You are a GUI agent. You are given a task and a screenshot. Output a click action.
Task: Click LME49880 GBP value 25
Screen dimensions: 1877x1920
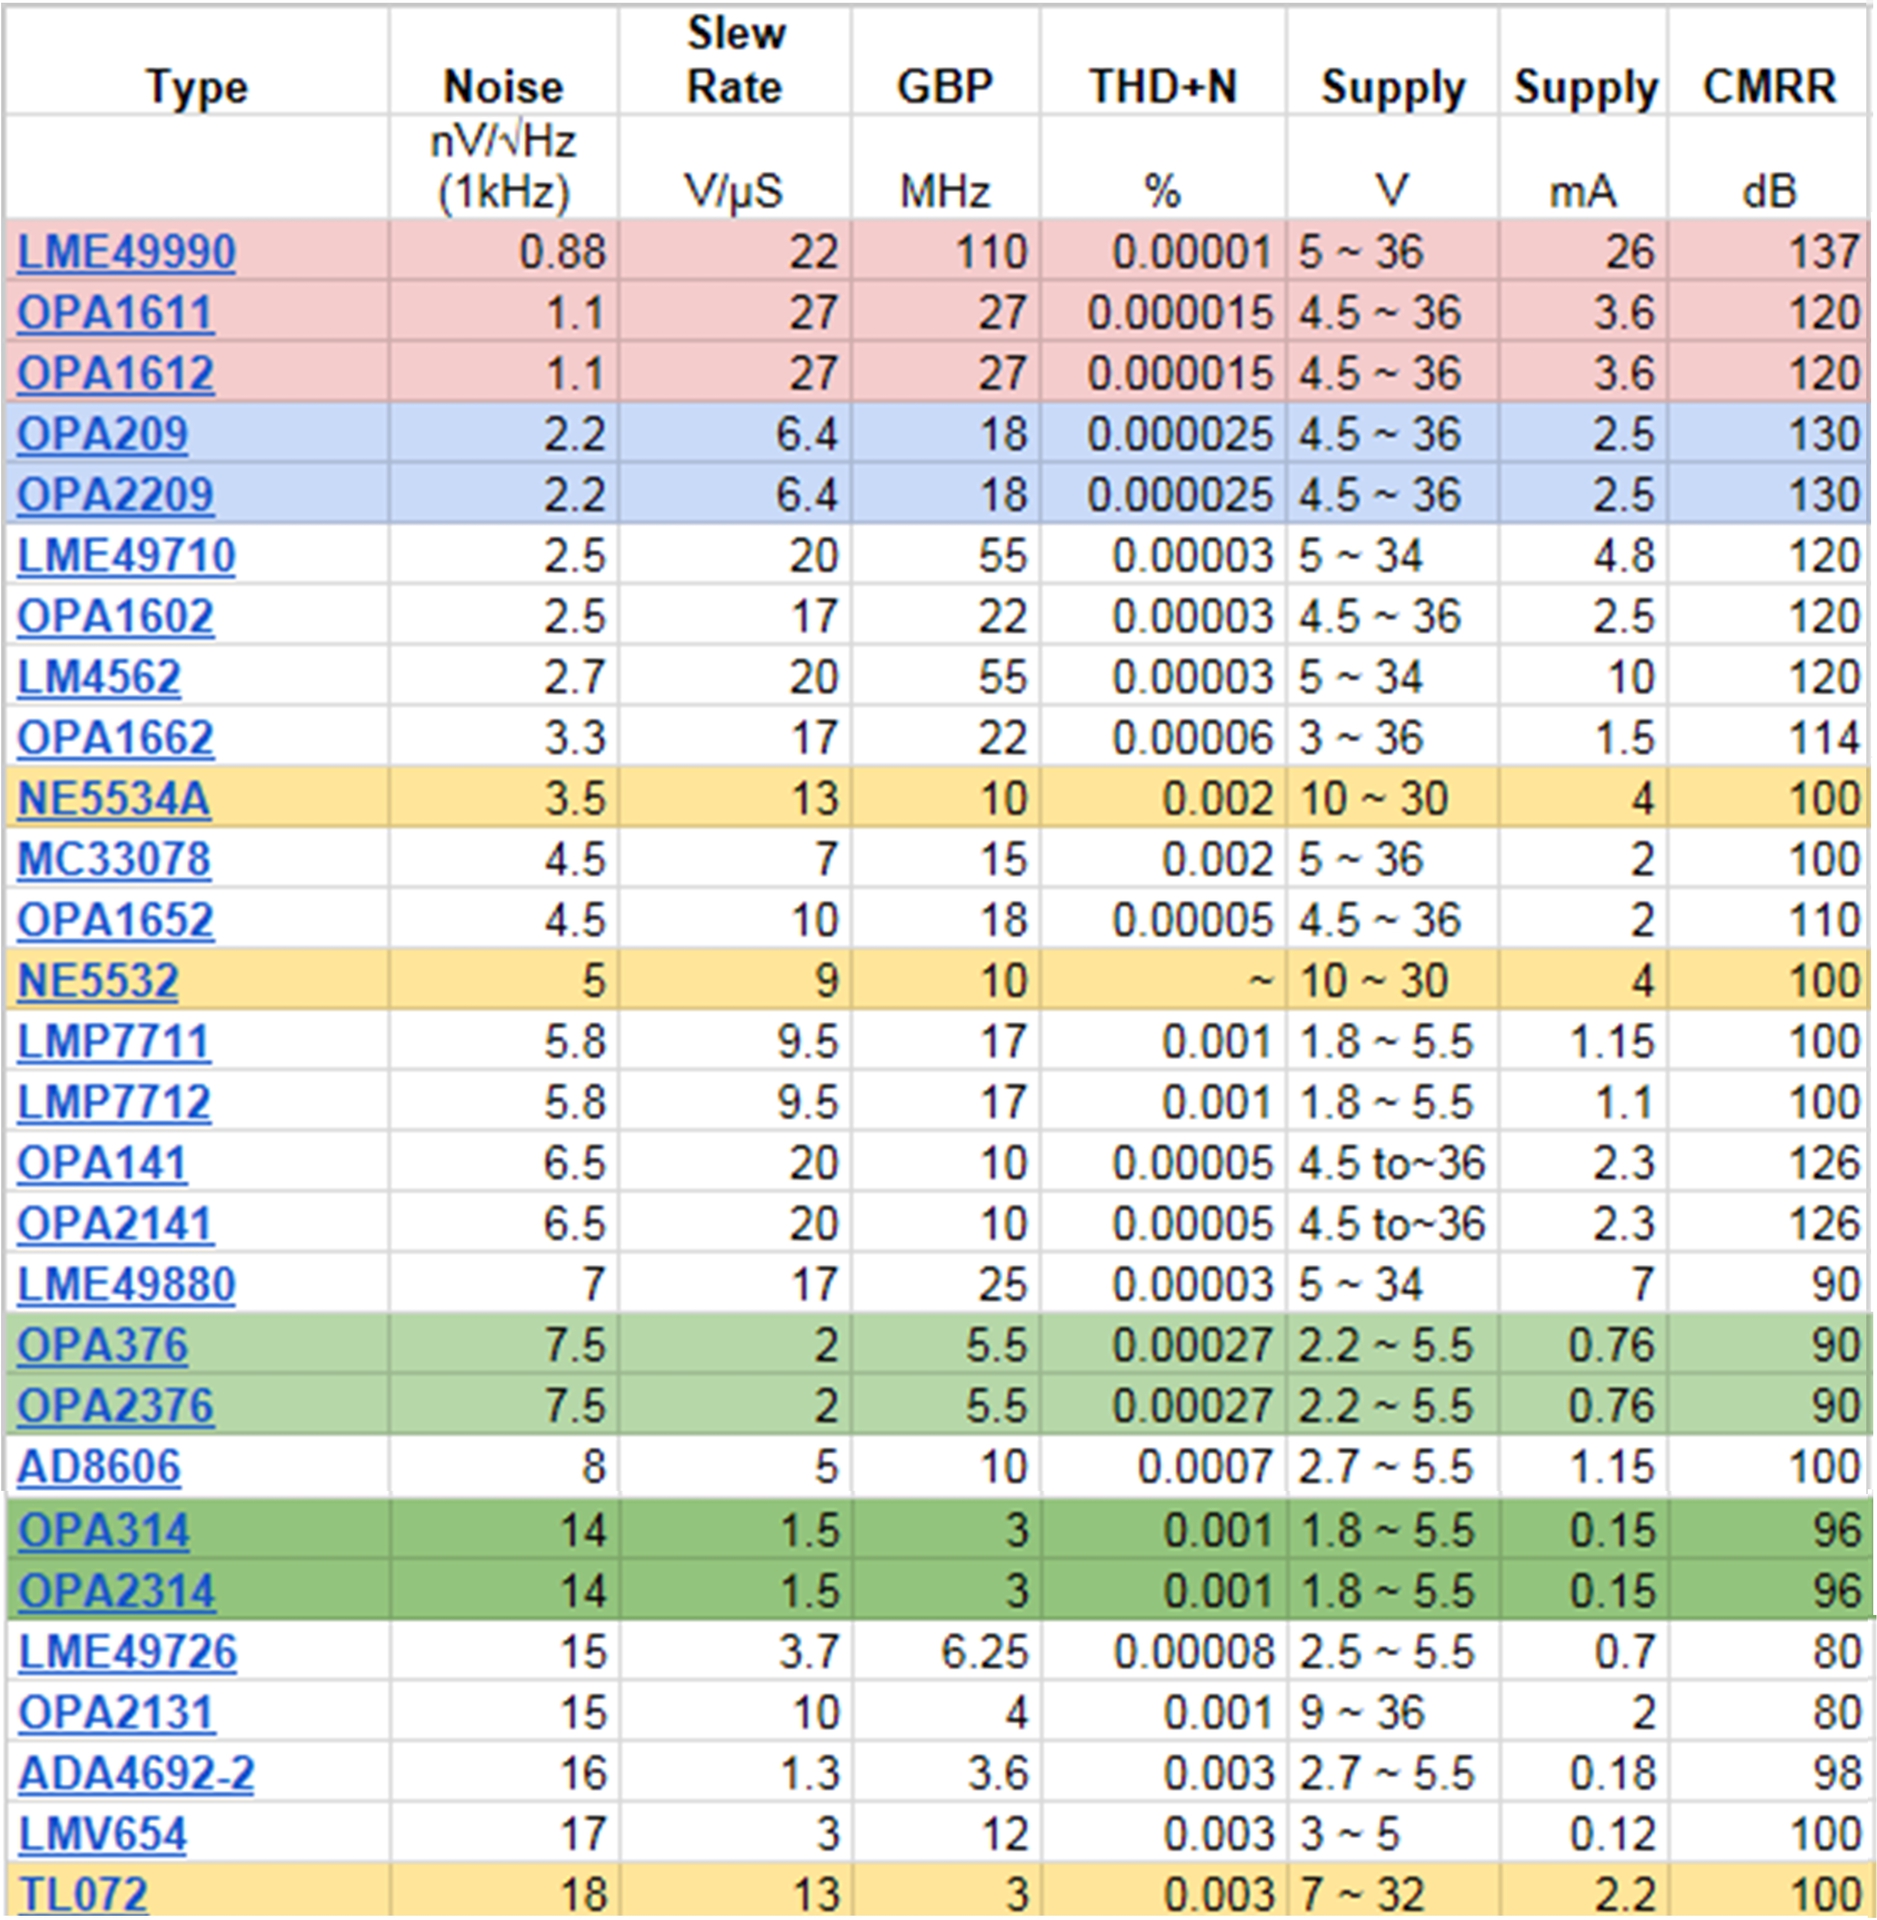point(1003,1285)
